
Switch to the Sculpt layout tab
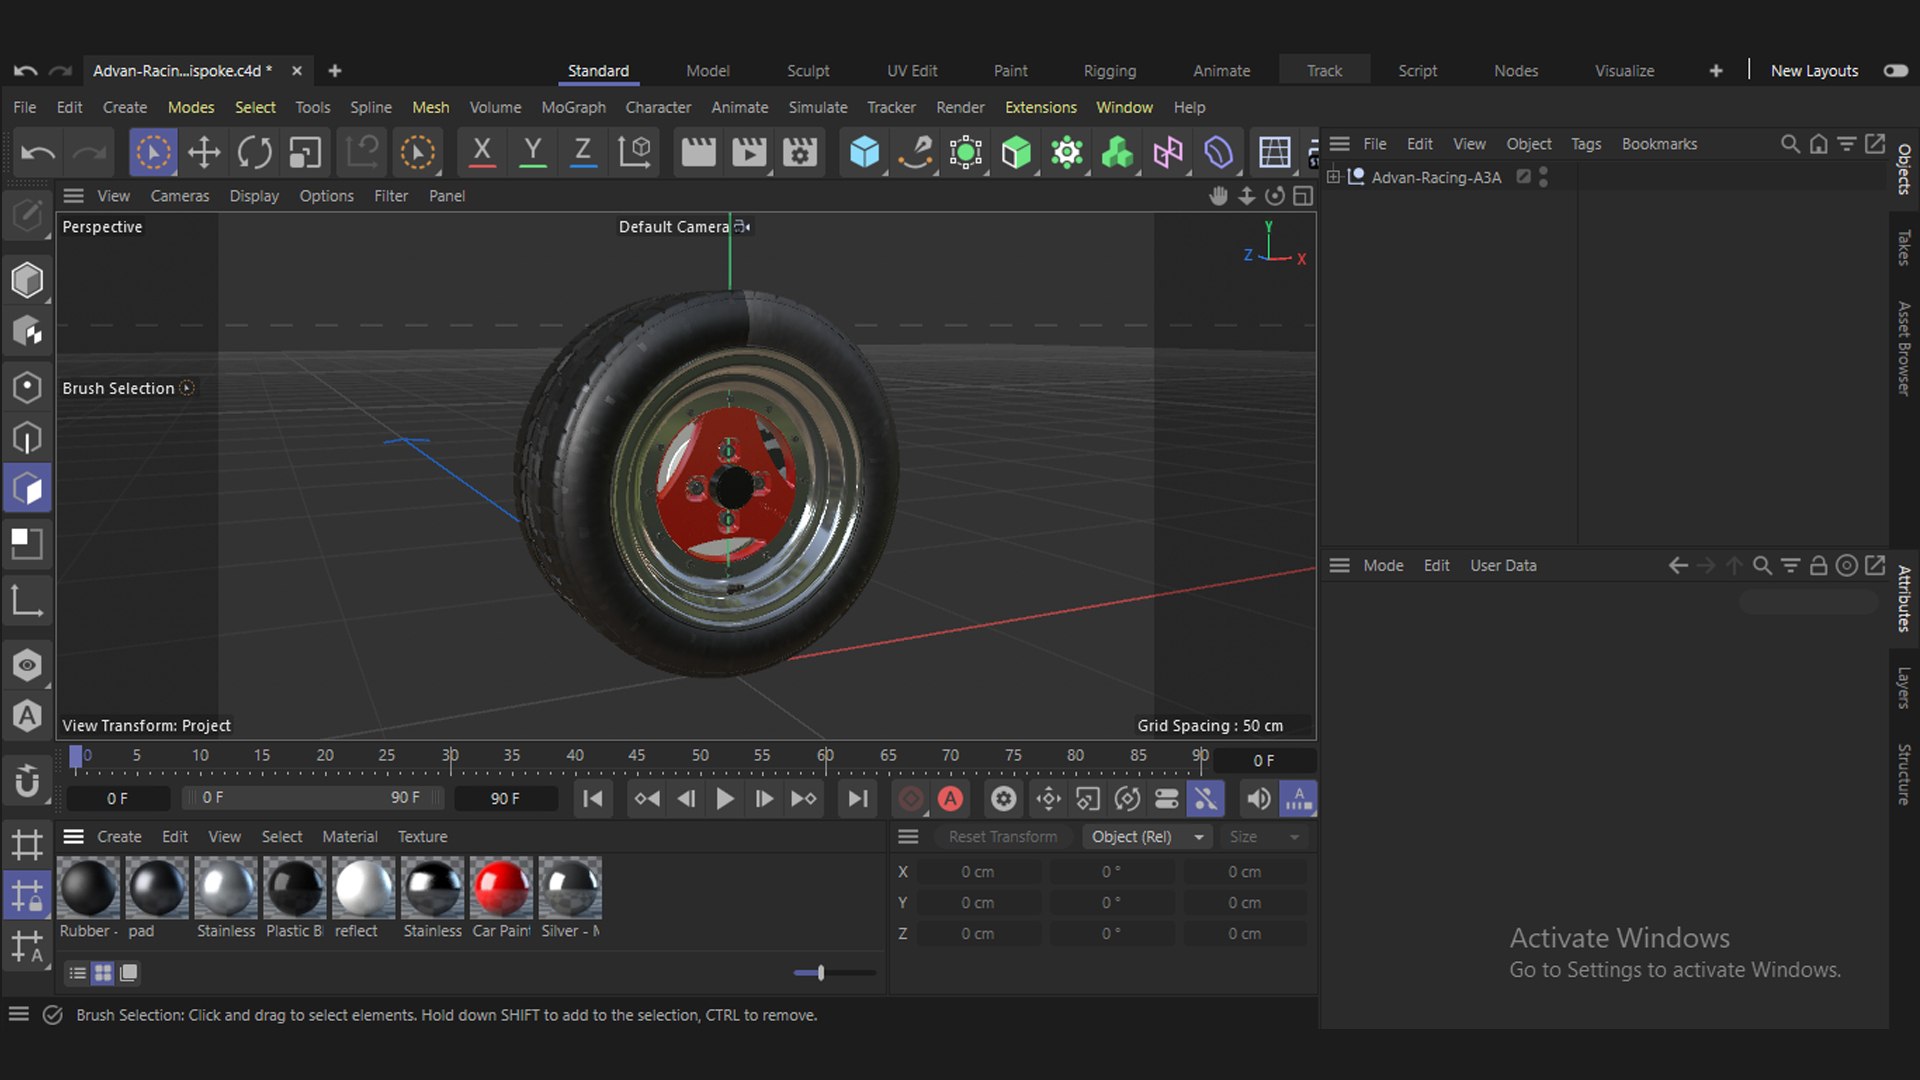point(808,71)
